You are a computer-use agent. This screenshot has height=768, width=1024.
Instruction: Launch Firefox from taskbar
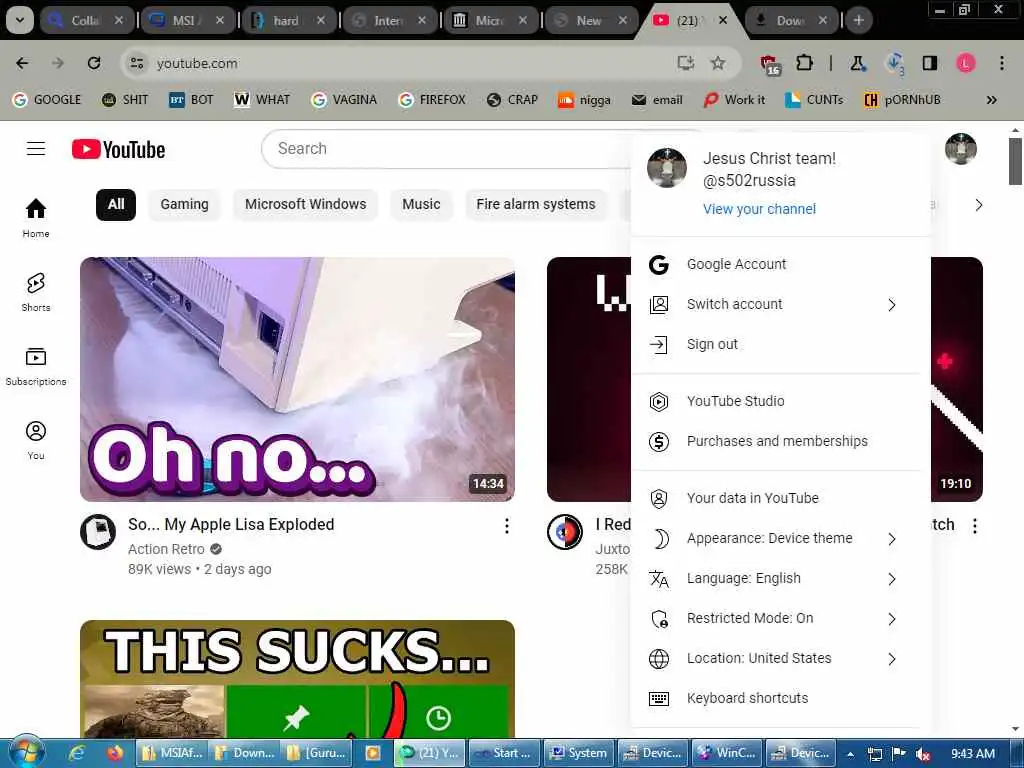115,753
